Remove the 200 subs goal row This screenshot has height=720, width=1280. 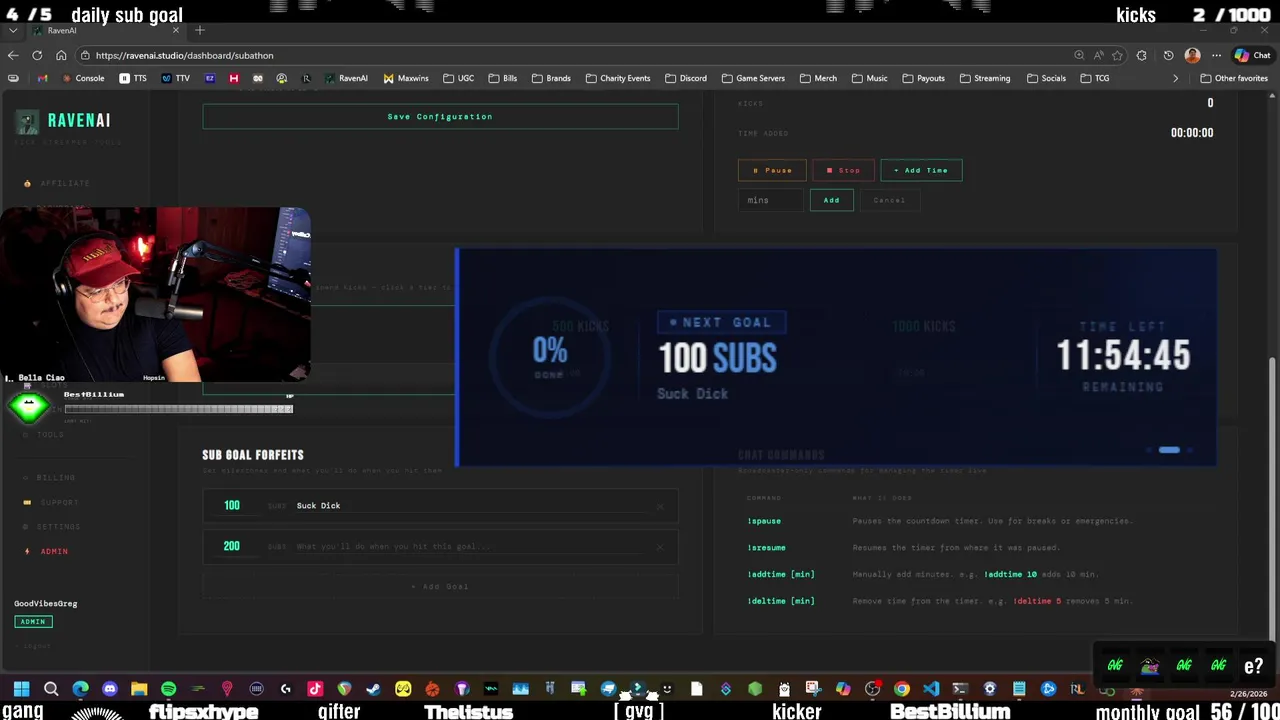[x=660, y=546]
